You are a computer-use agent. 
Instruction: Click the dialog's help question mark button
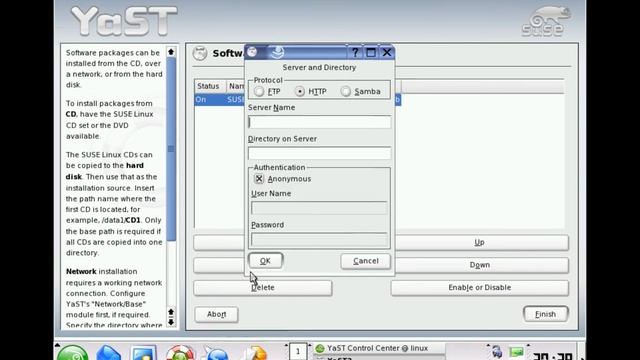point(355,53)
